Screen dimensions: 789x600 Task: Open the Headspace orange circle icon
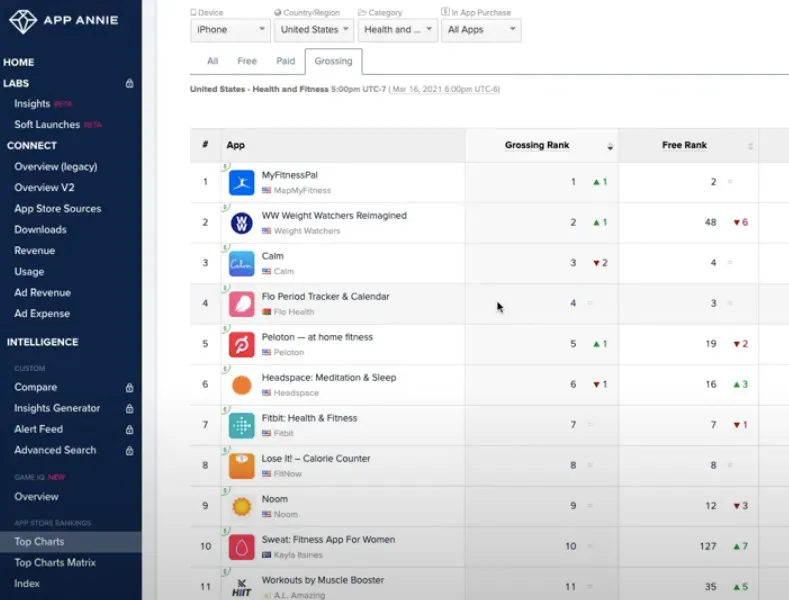(x=242, y=385)
